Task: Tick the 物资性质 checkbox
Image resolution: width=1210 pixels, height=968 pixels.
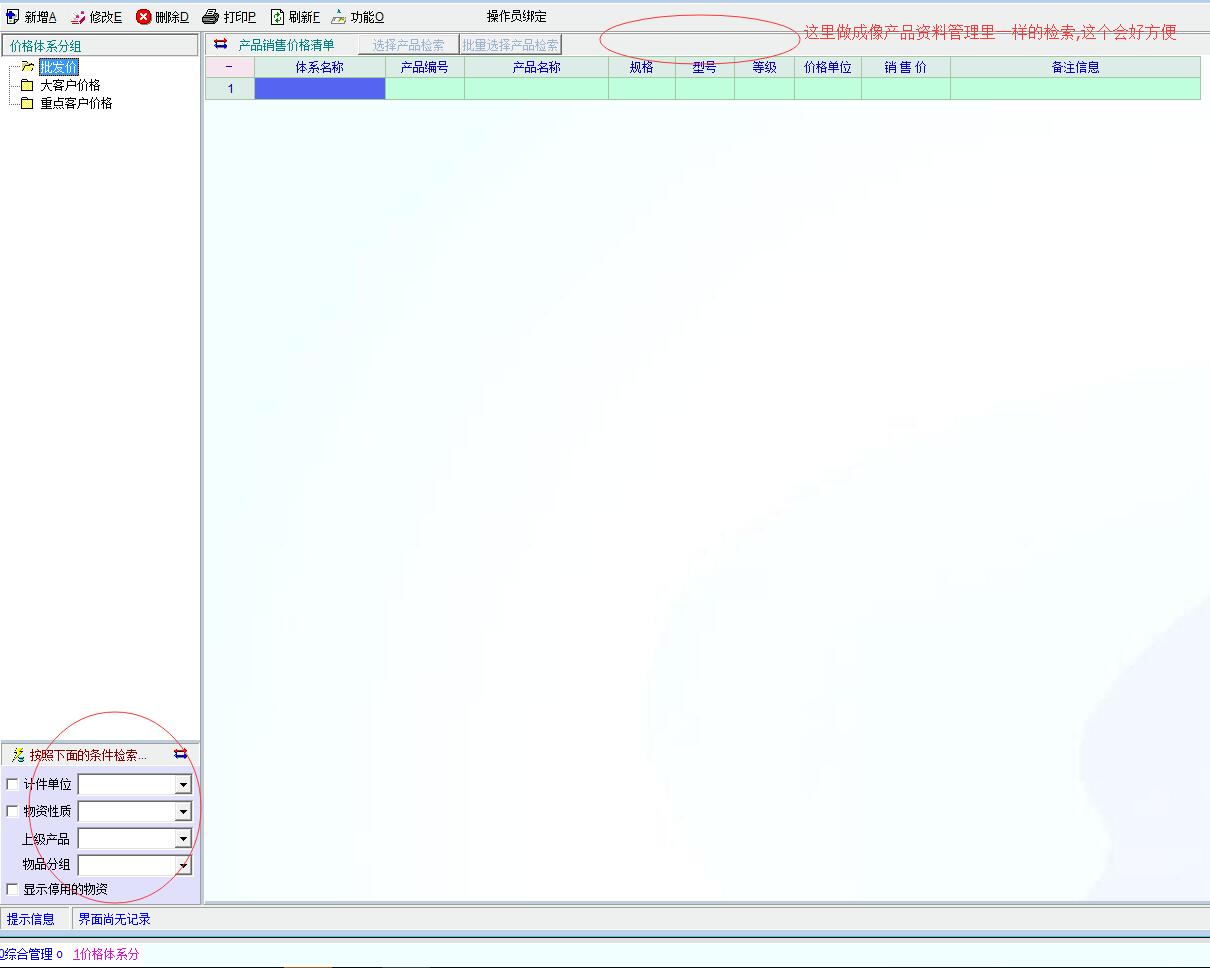Action: pos(13,811)
